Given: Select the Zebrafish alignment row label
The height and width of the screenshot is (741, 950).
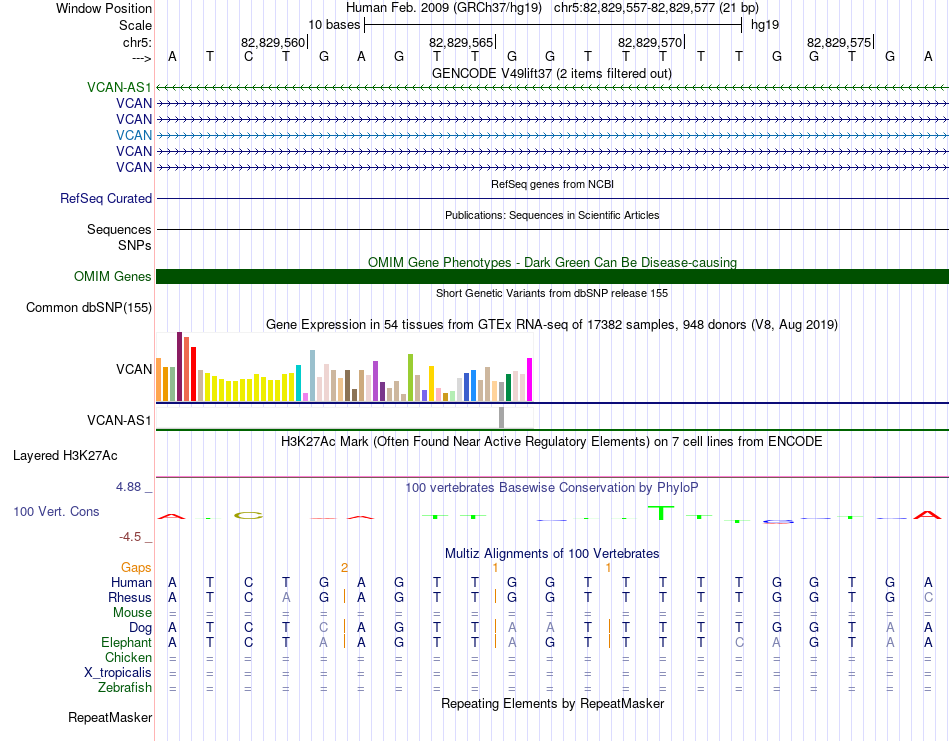Looking at the screenshot, I should 125,687.
